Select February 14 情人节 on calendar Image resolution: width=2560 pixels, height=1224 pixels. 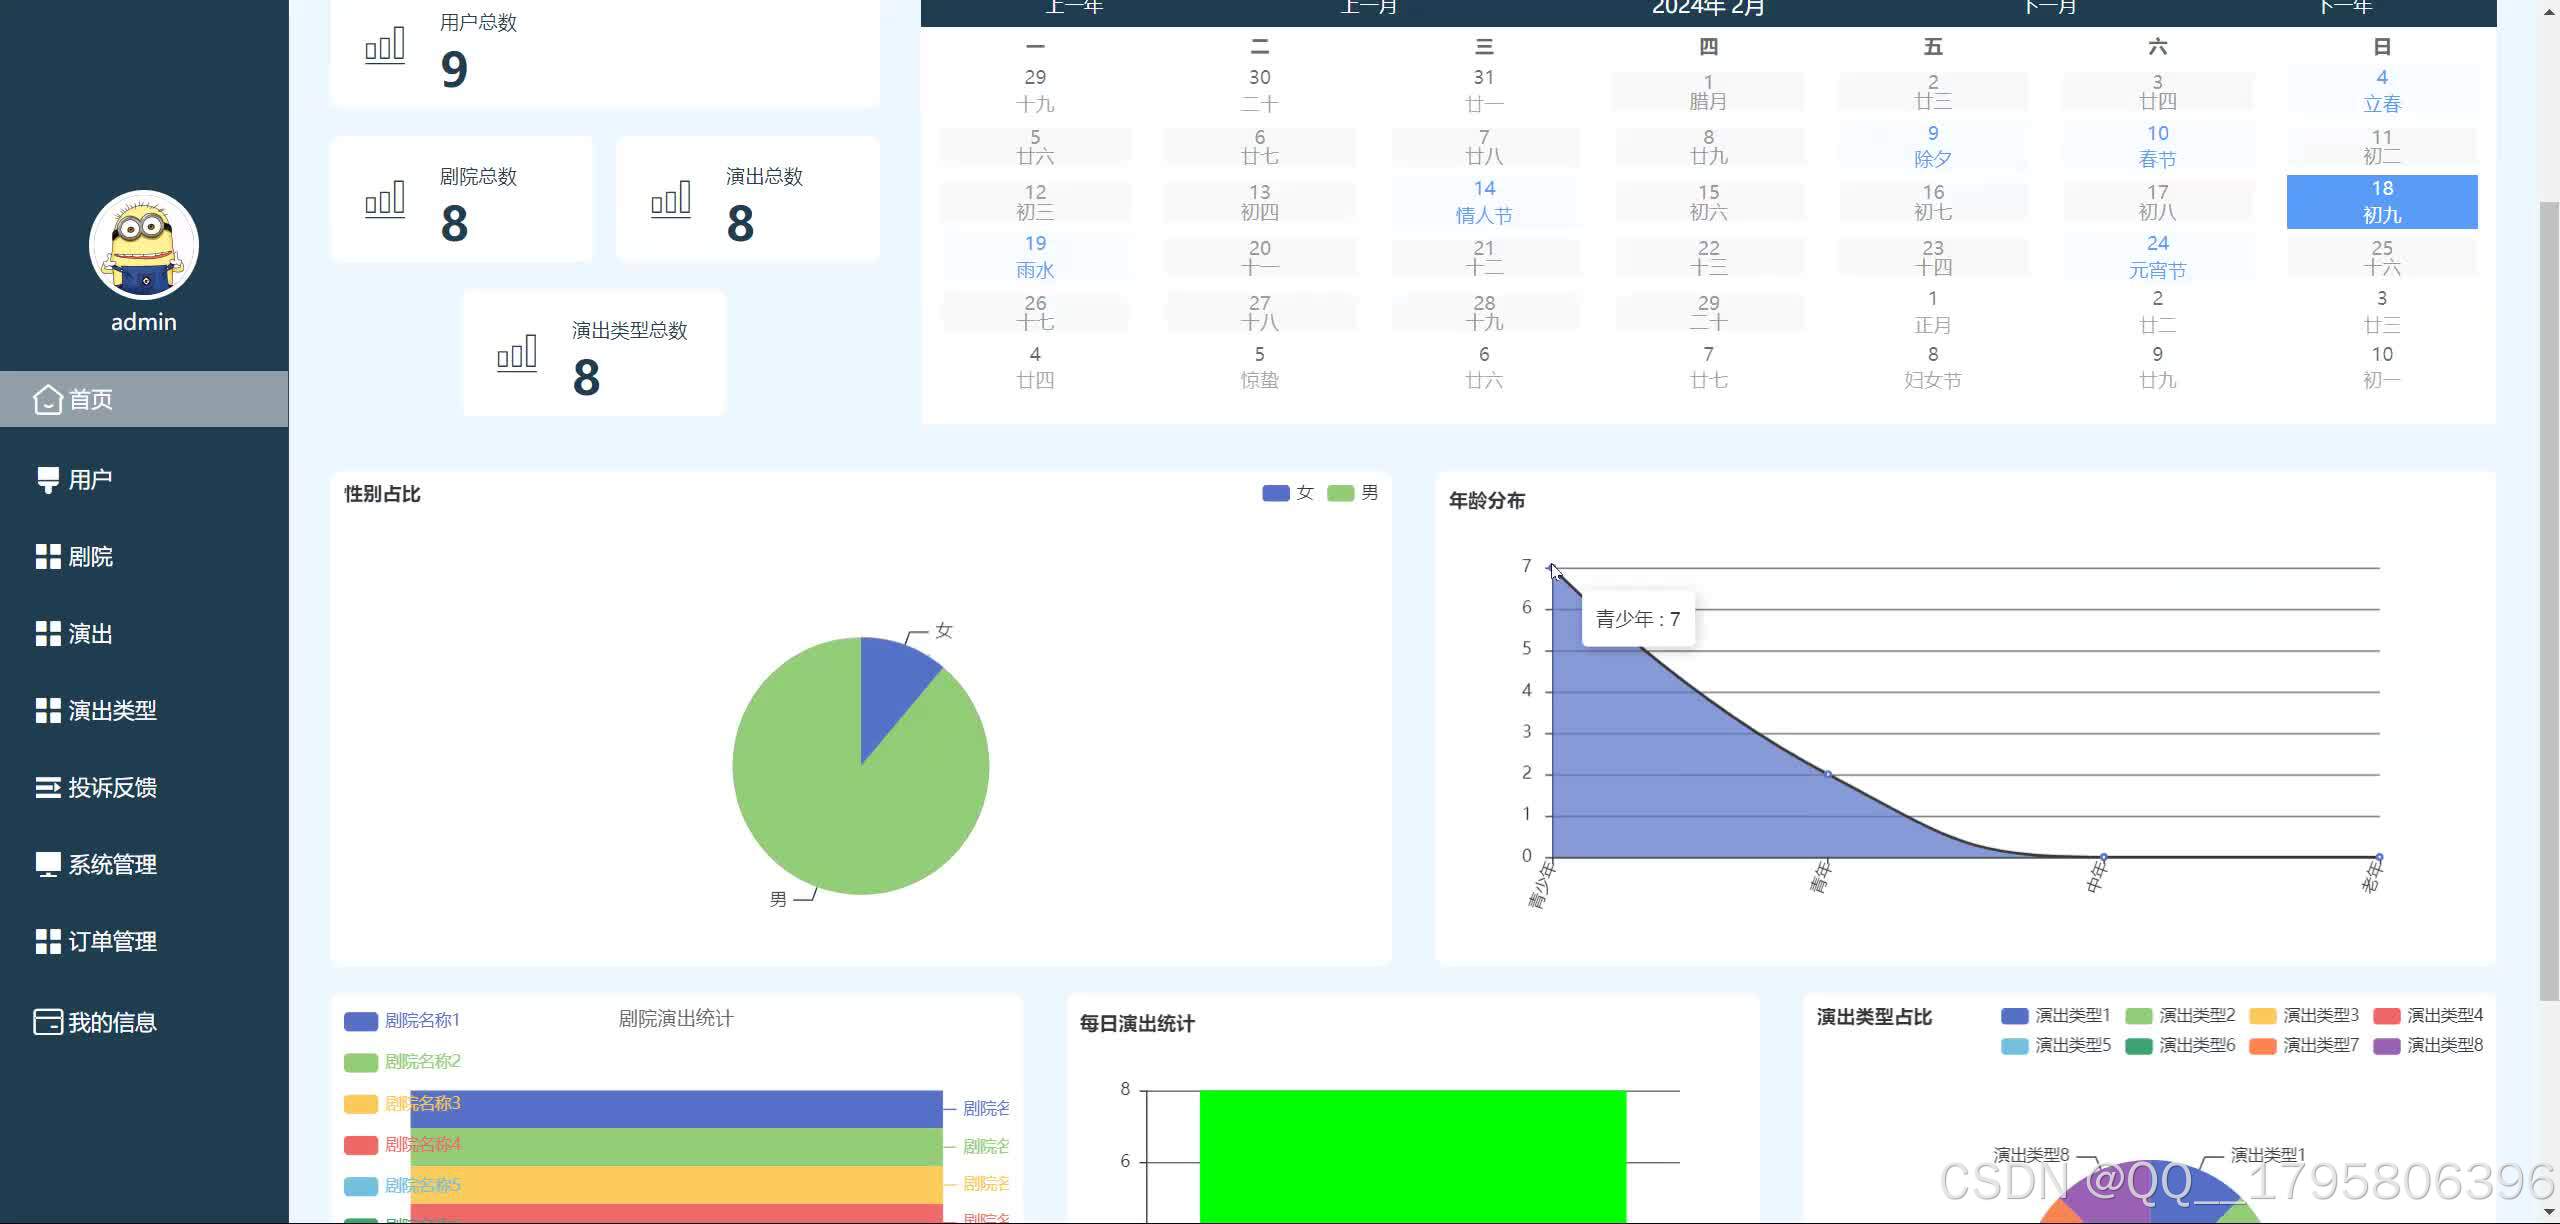tap(1483, 202)
